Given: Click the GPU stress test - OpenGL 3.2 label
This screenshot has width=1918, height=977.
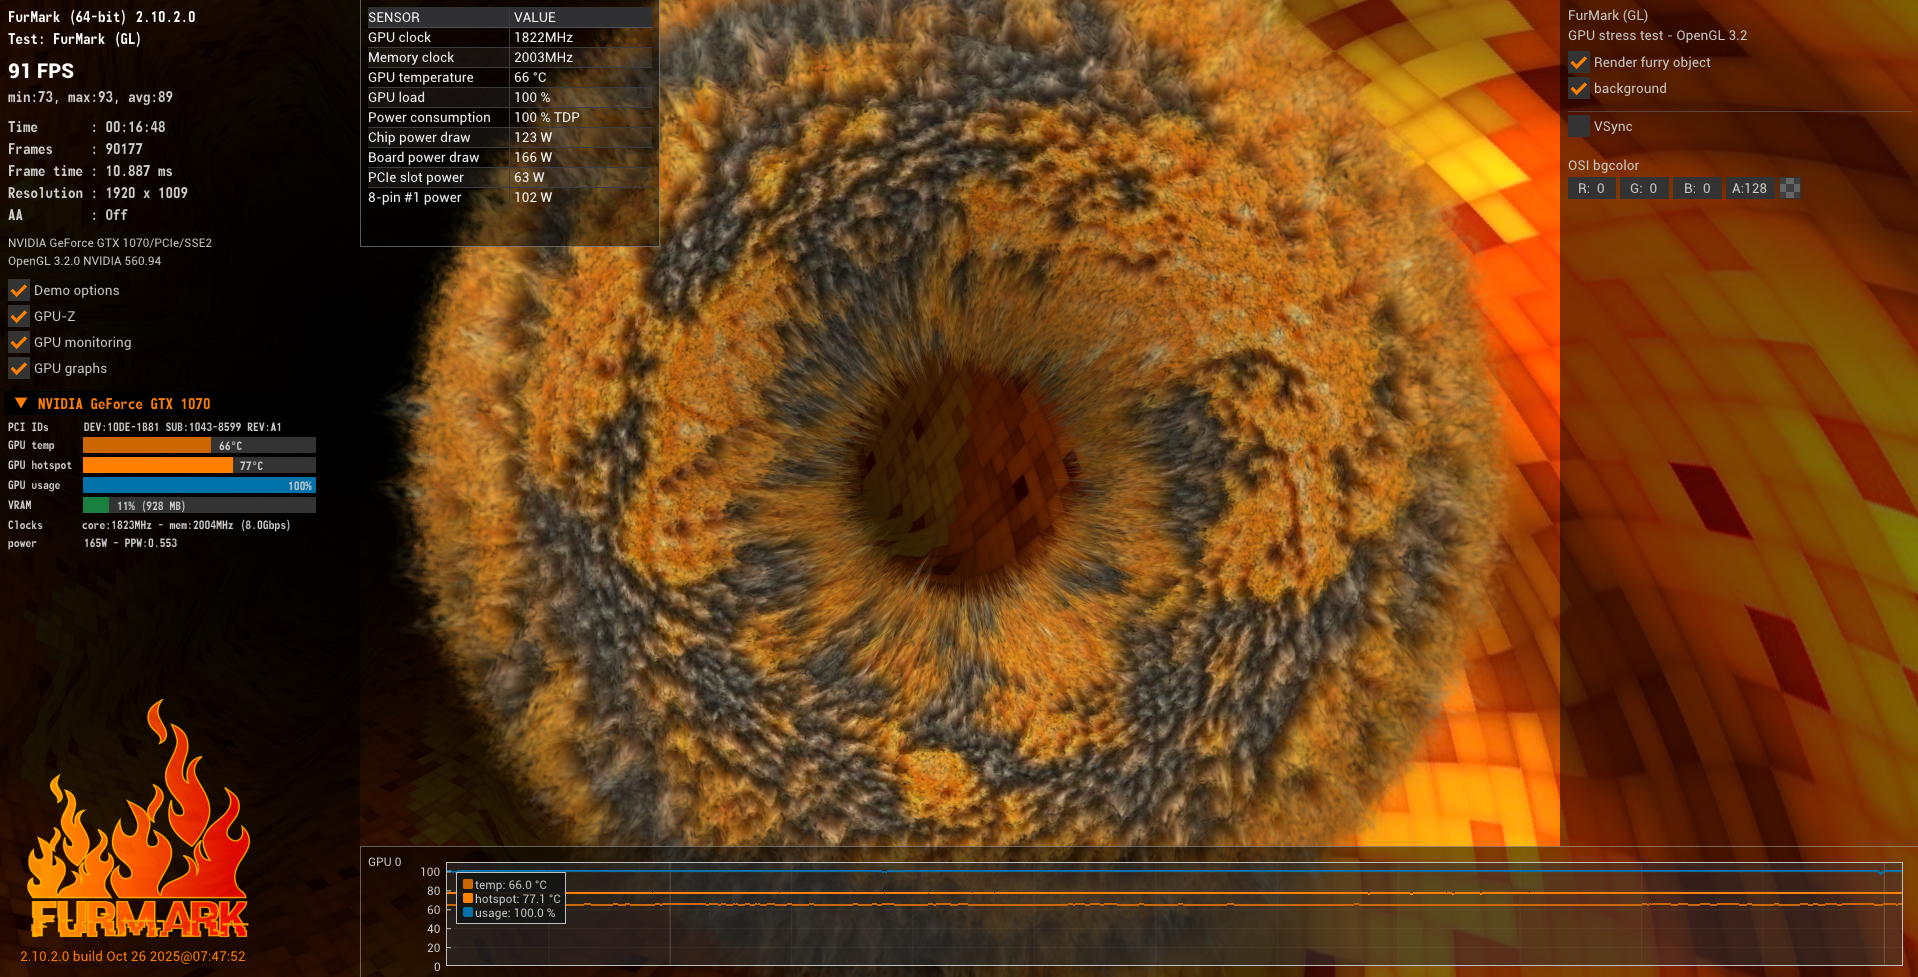Looking at the screenshot, I should [x=1658, y=35].
